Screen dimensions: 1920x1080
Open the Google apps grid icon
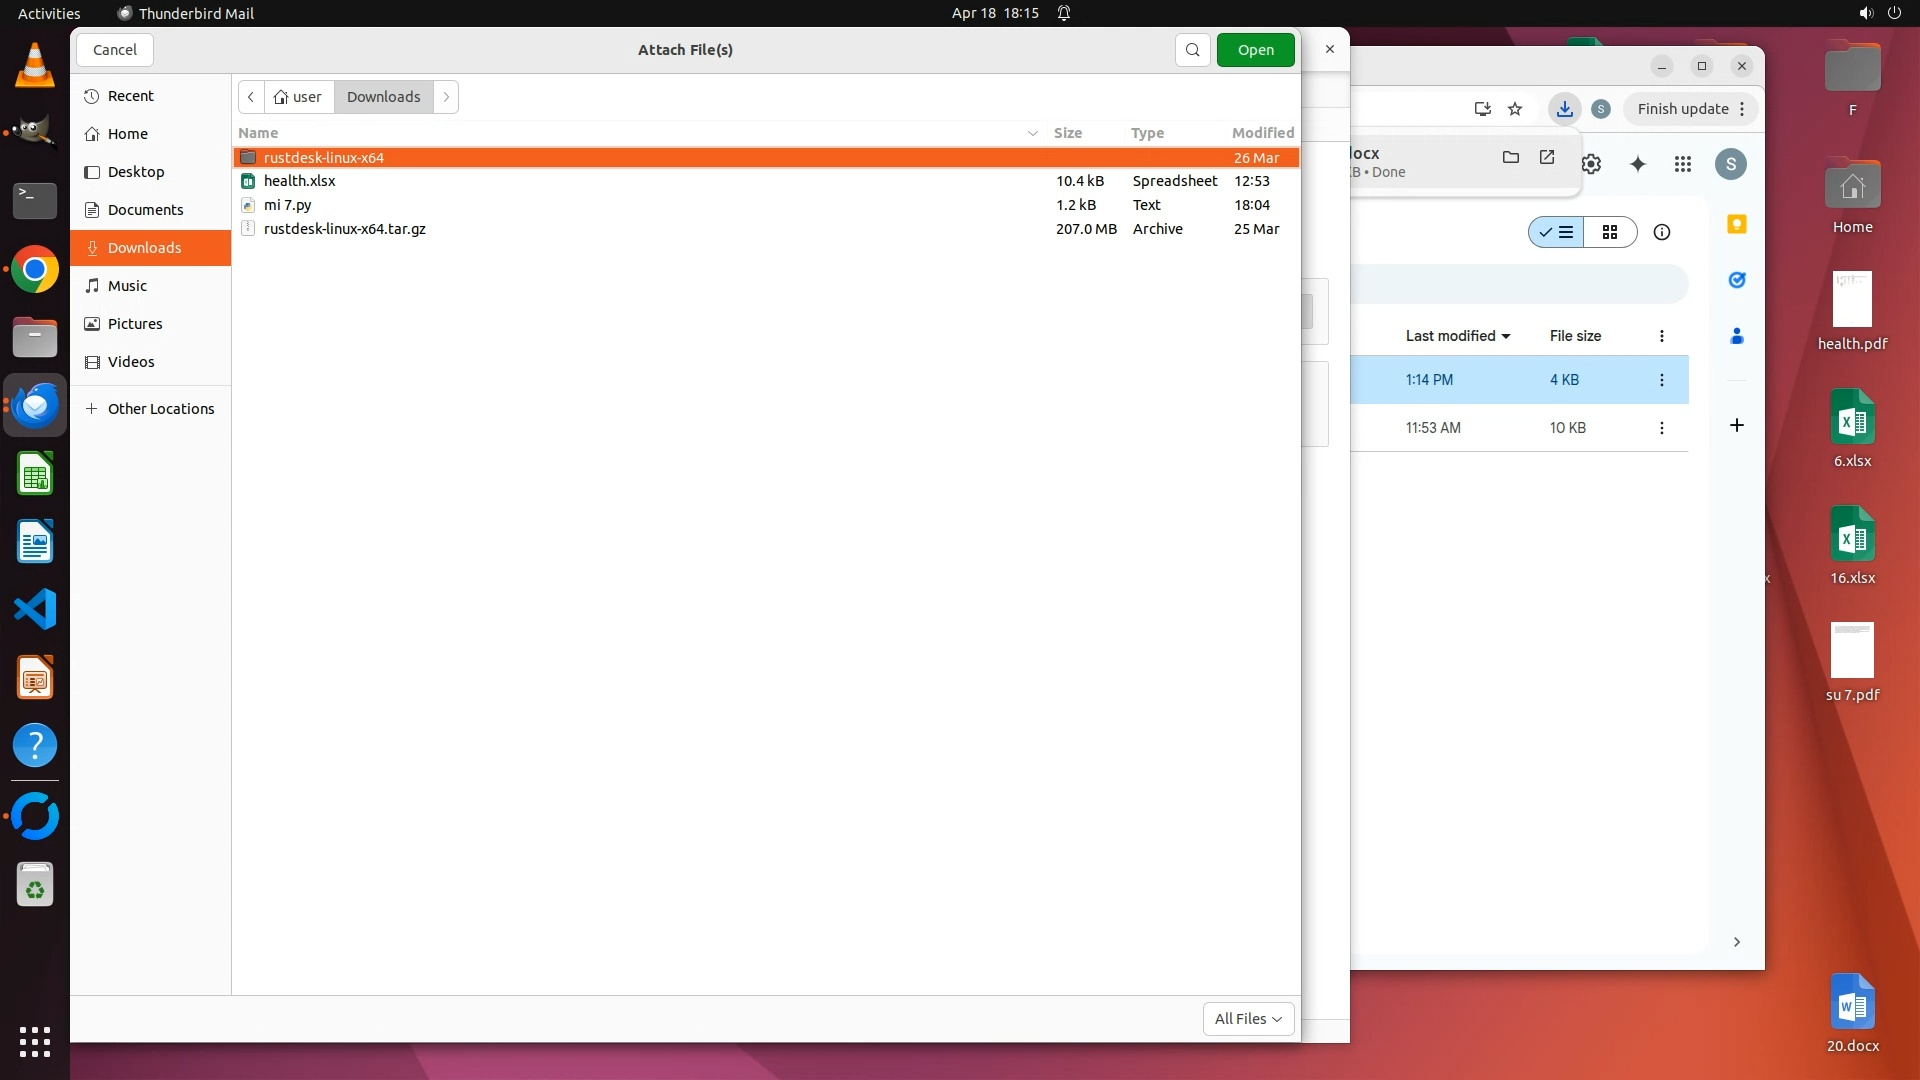click(x=1683, y=164)
